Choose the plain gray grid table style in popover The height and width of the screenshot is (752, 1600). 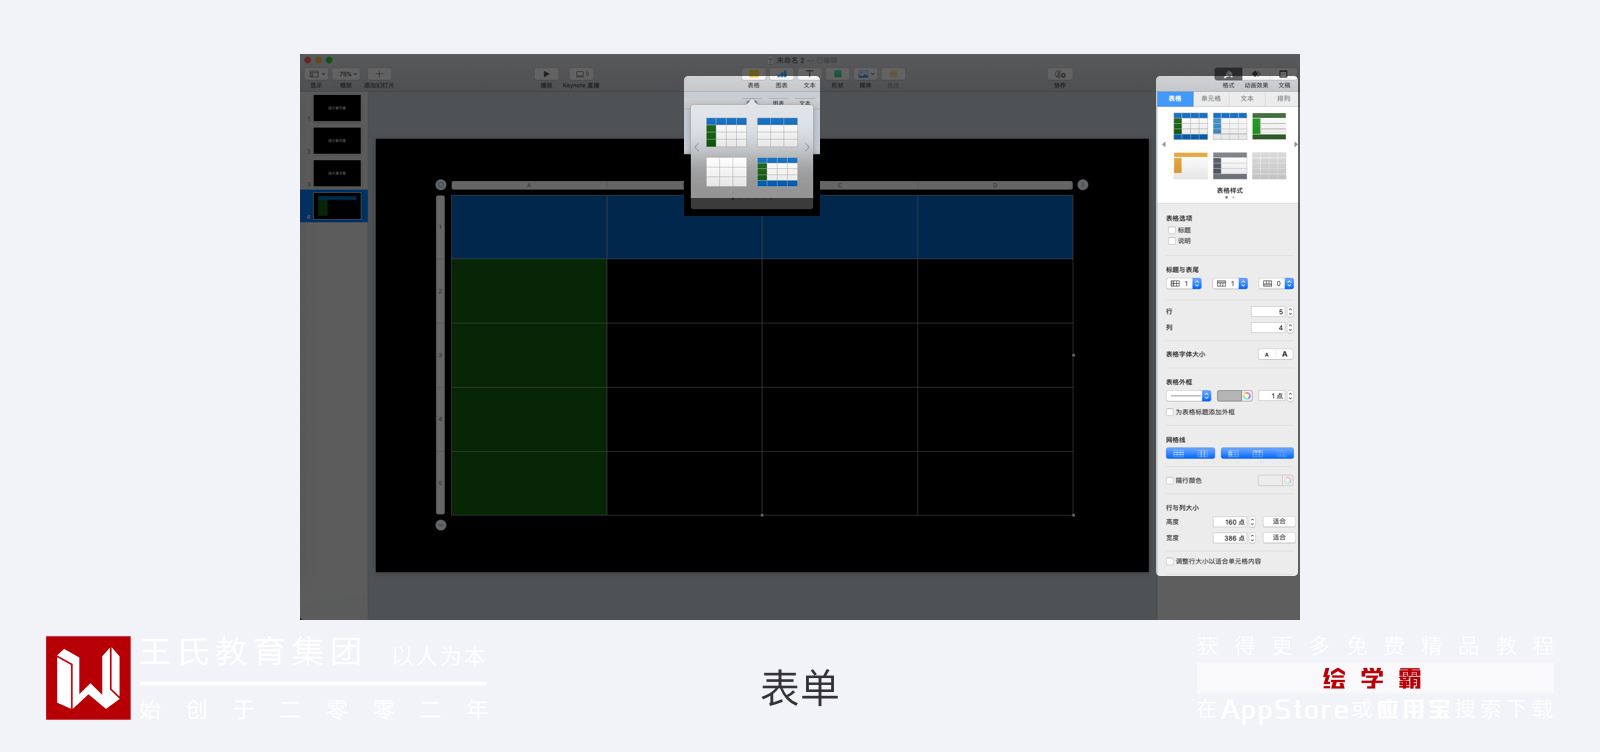(x=726, y=172)
